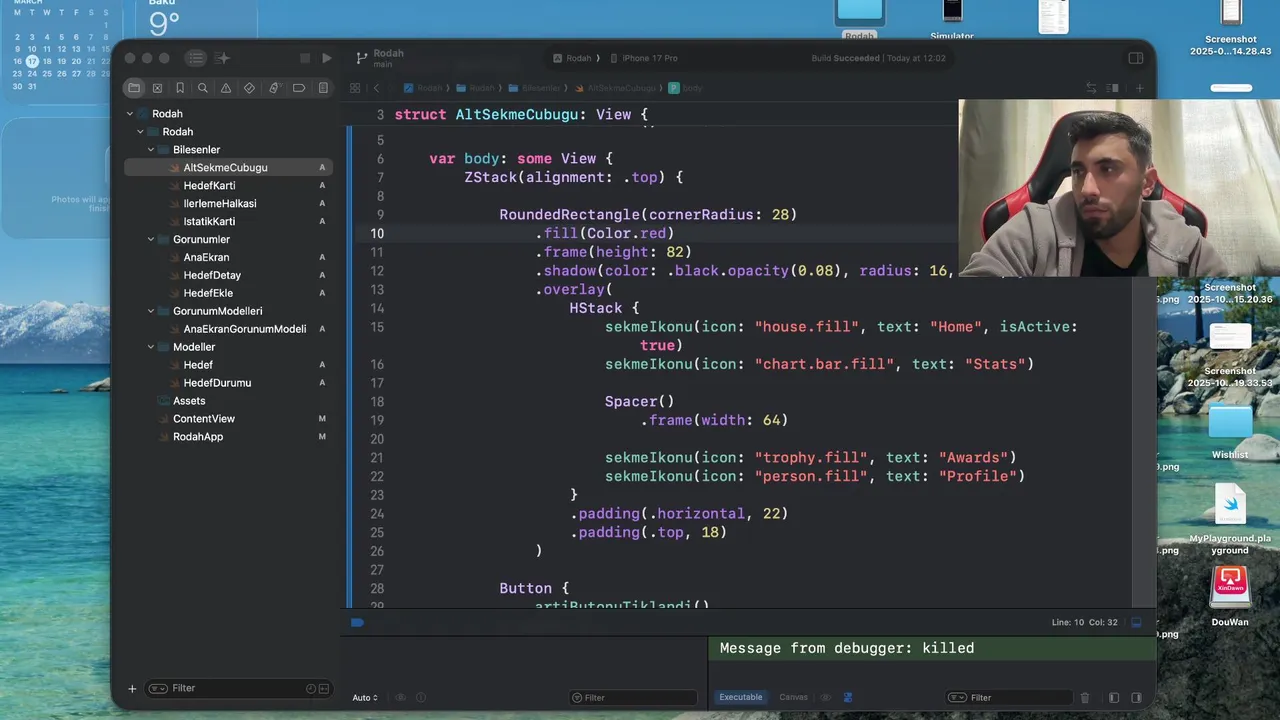Click the blue breakpoint toggle in debug bar

tap(357, 622)
